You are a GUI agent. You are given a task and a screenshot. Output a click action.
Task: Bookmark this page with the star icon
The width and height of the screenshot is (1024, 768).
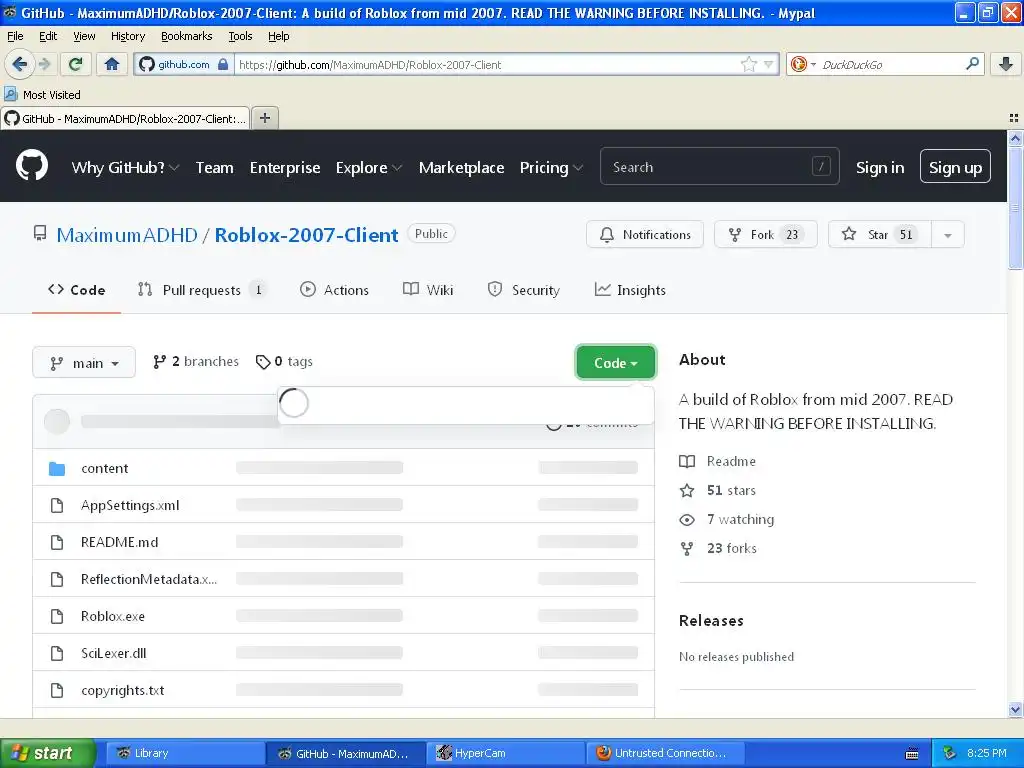(749, 64)
